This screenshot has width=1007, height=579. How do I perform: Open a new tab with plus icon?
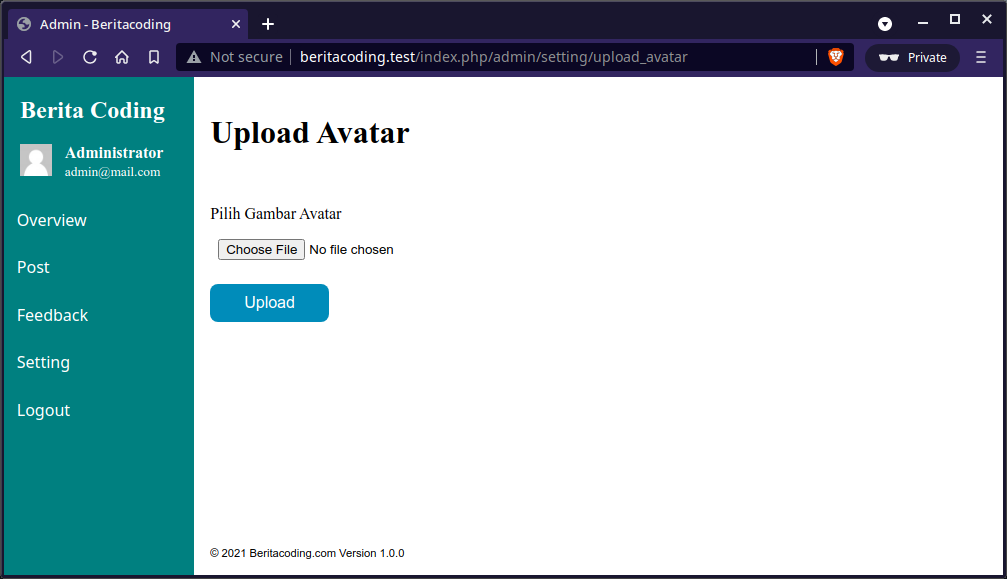(x=268, y=24)
